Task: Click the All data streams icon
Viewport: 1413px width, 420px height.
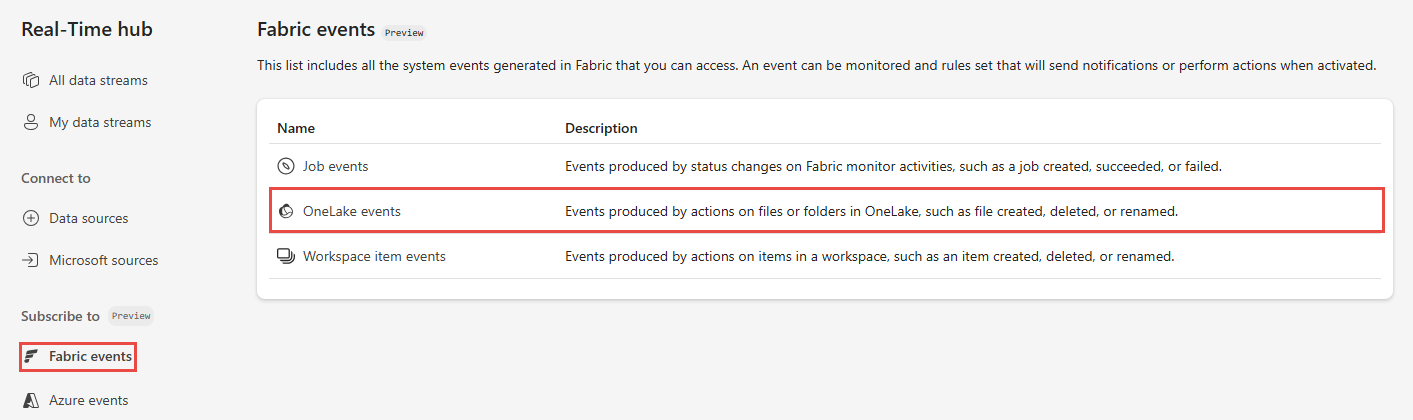Action: click(x=30, y=80)
